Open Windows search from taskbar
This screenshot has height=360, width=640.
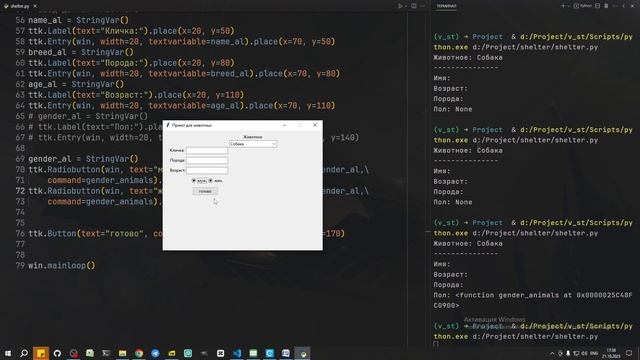(24, 353)
